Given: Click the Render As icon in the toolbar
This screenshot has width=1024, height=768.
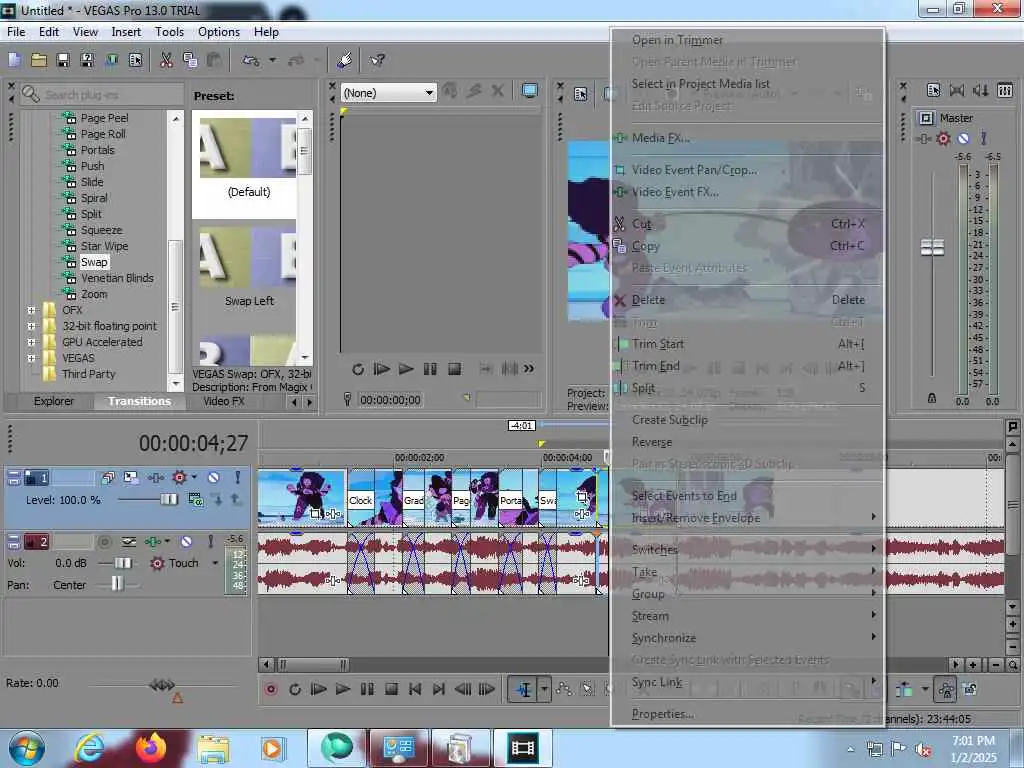Looking at the screenshot, I should tap(112, 60).
